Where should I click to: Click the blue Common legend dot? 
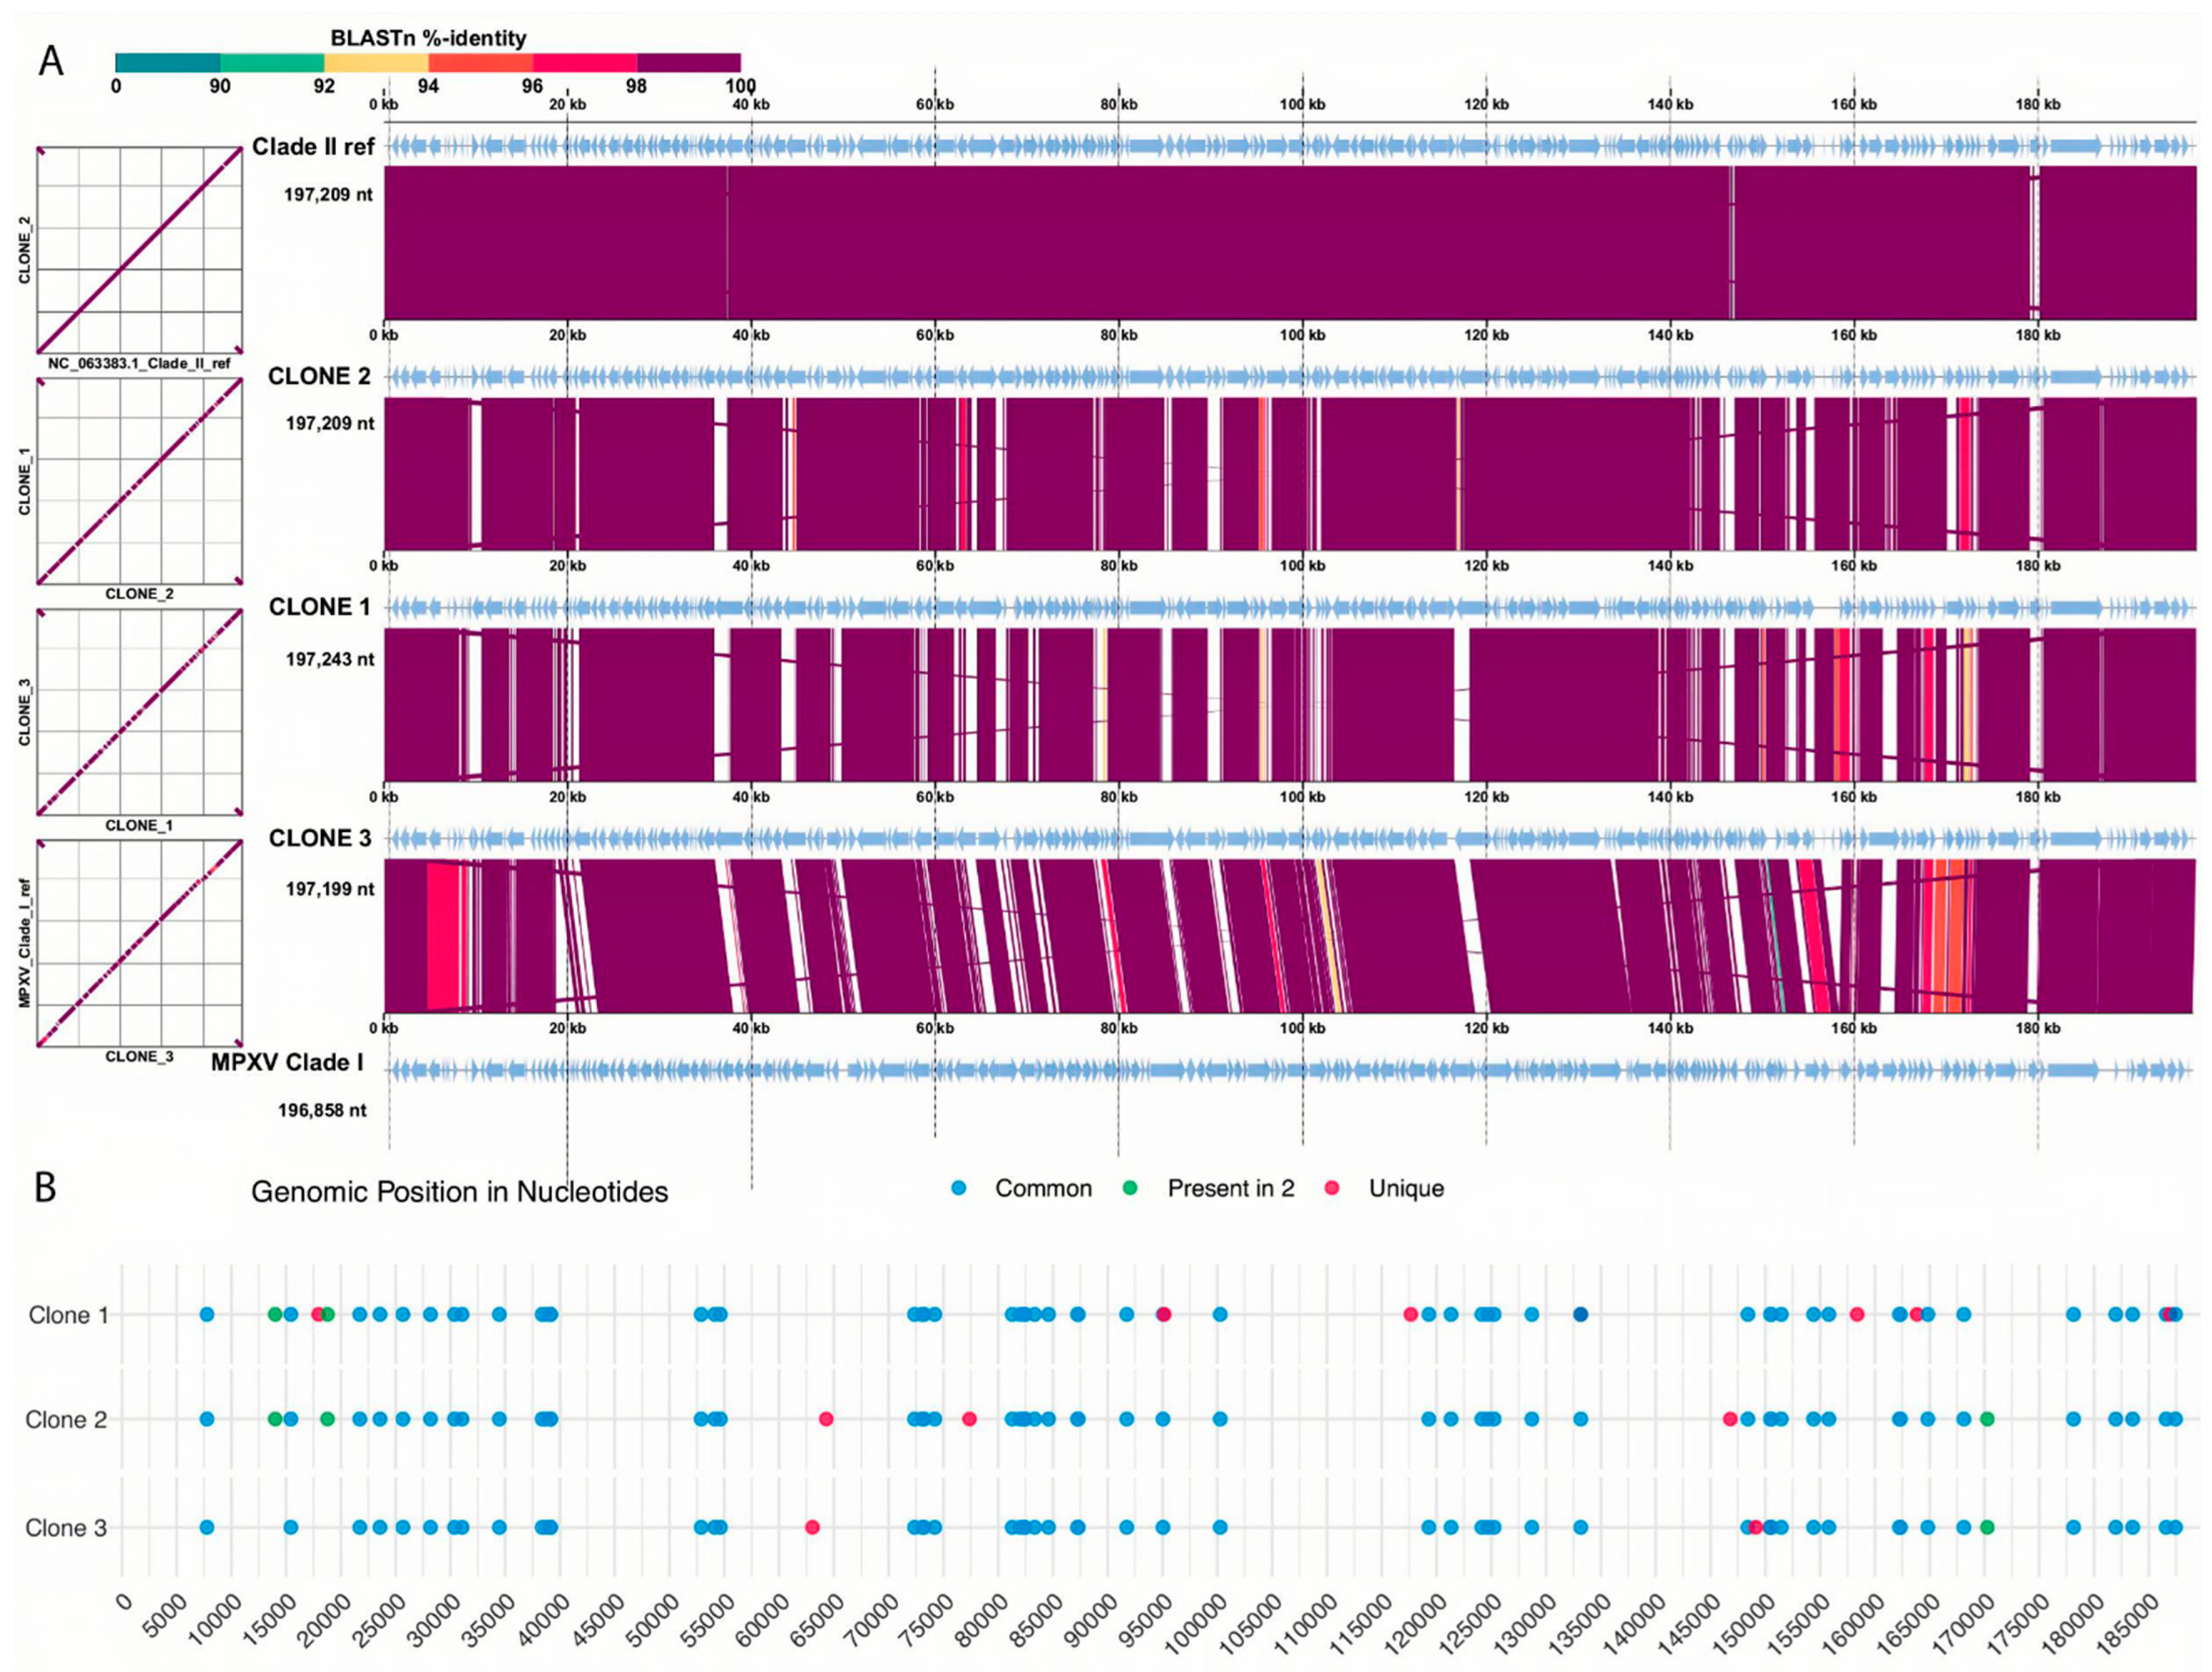[x=959, y=1188]
